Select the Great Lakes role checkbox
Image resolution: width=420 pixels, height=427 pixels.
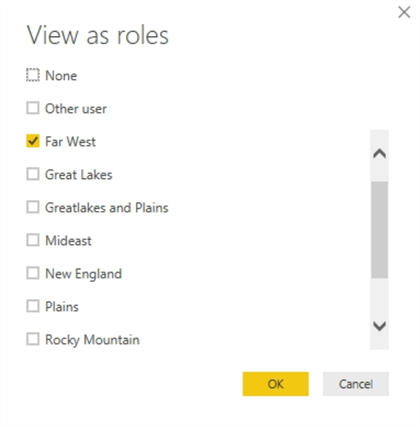pyautogui.click(x=33, y=174)
